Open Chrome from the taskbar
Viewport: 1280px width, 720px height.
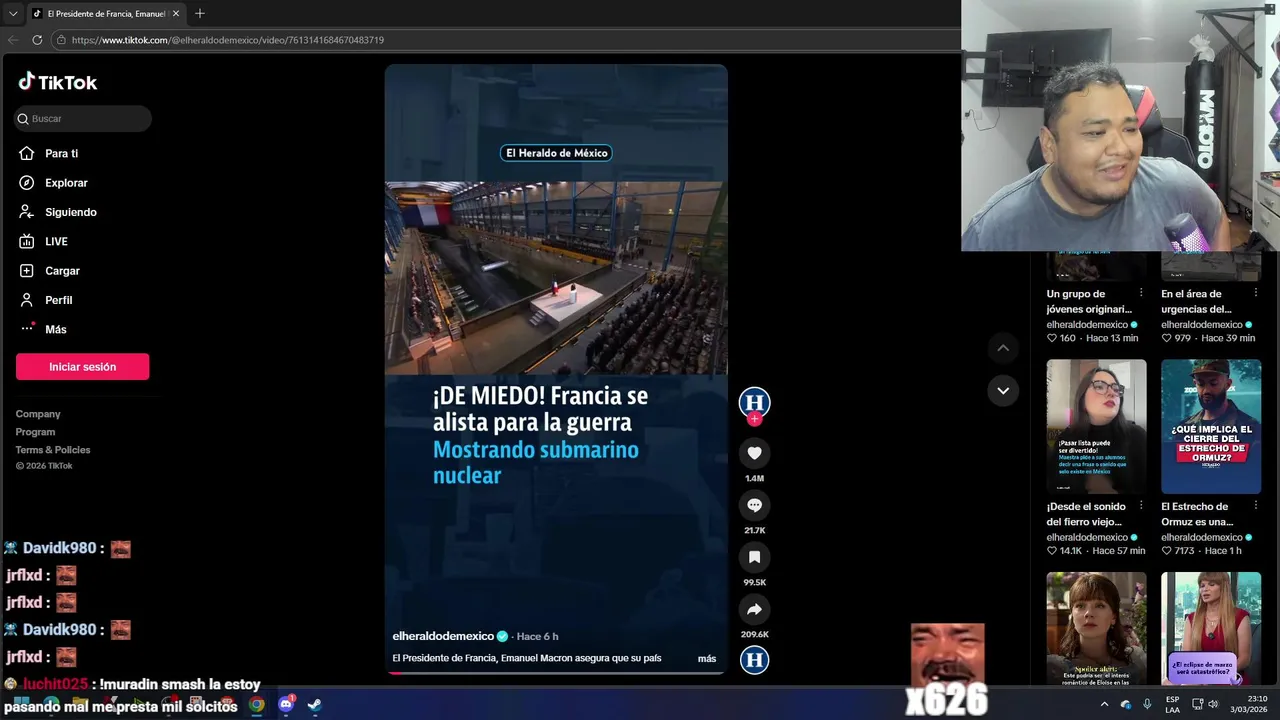pyautogui.click(x=257, y=704)
